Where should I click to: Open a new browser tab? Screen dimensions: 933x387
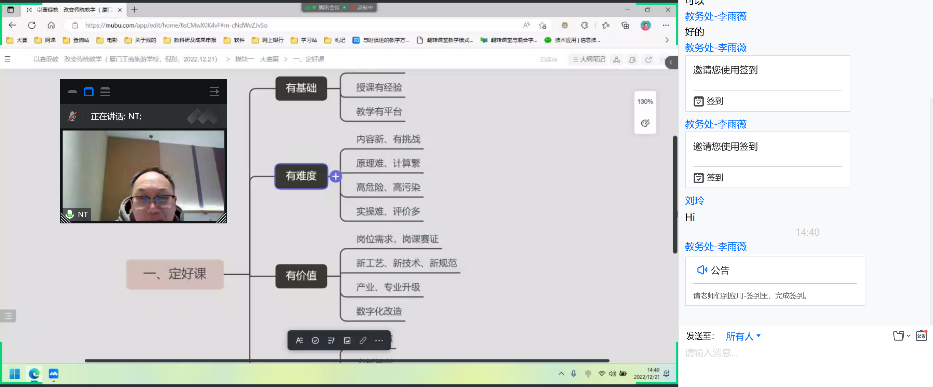coord(134,10)
